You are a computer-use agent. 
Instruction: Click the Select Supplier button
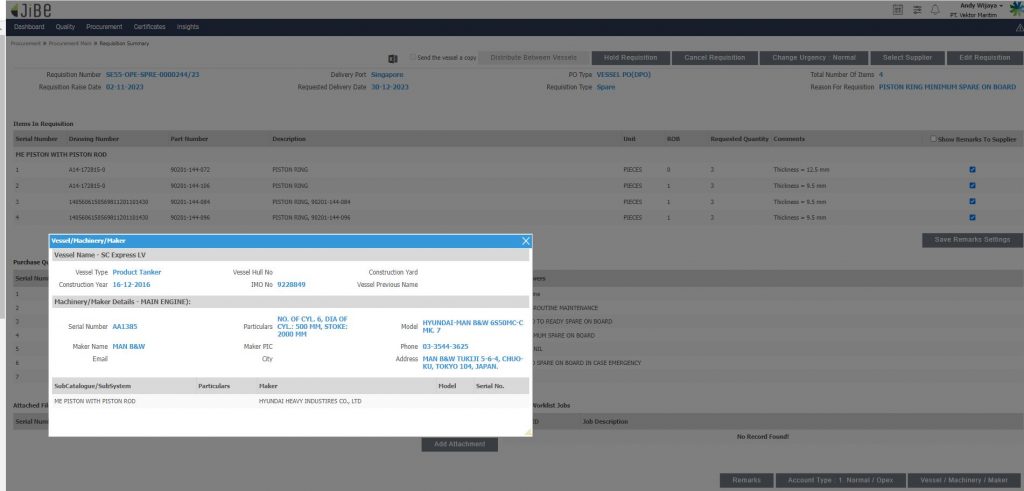point(906,58)
